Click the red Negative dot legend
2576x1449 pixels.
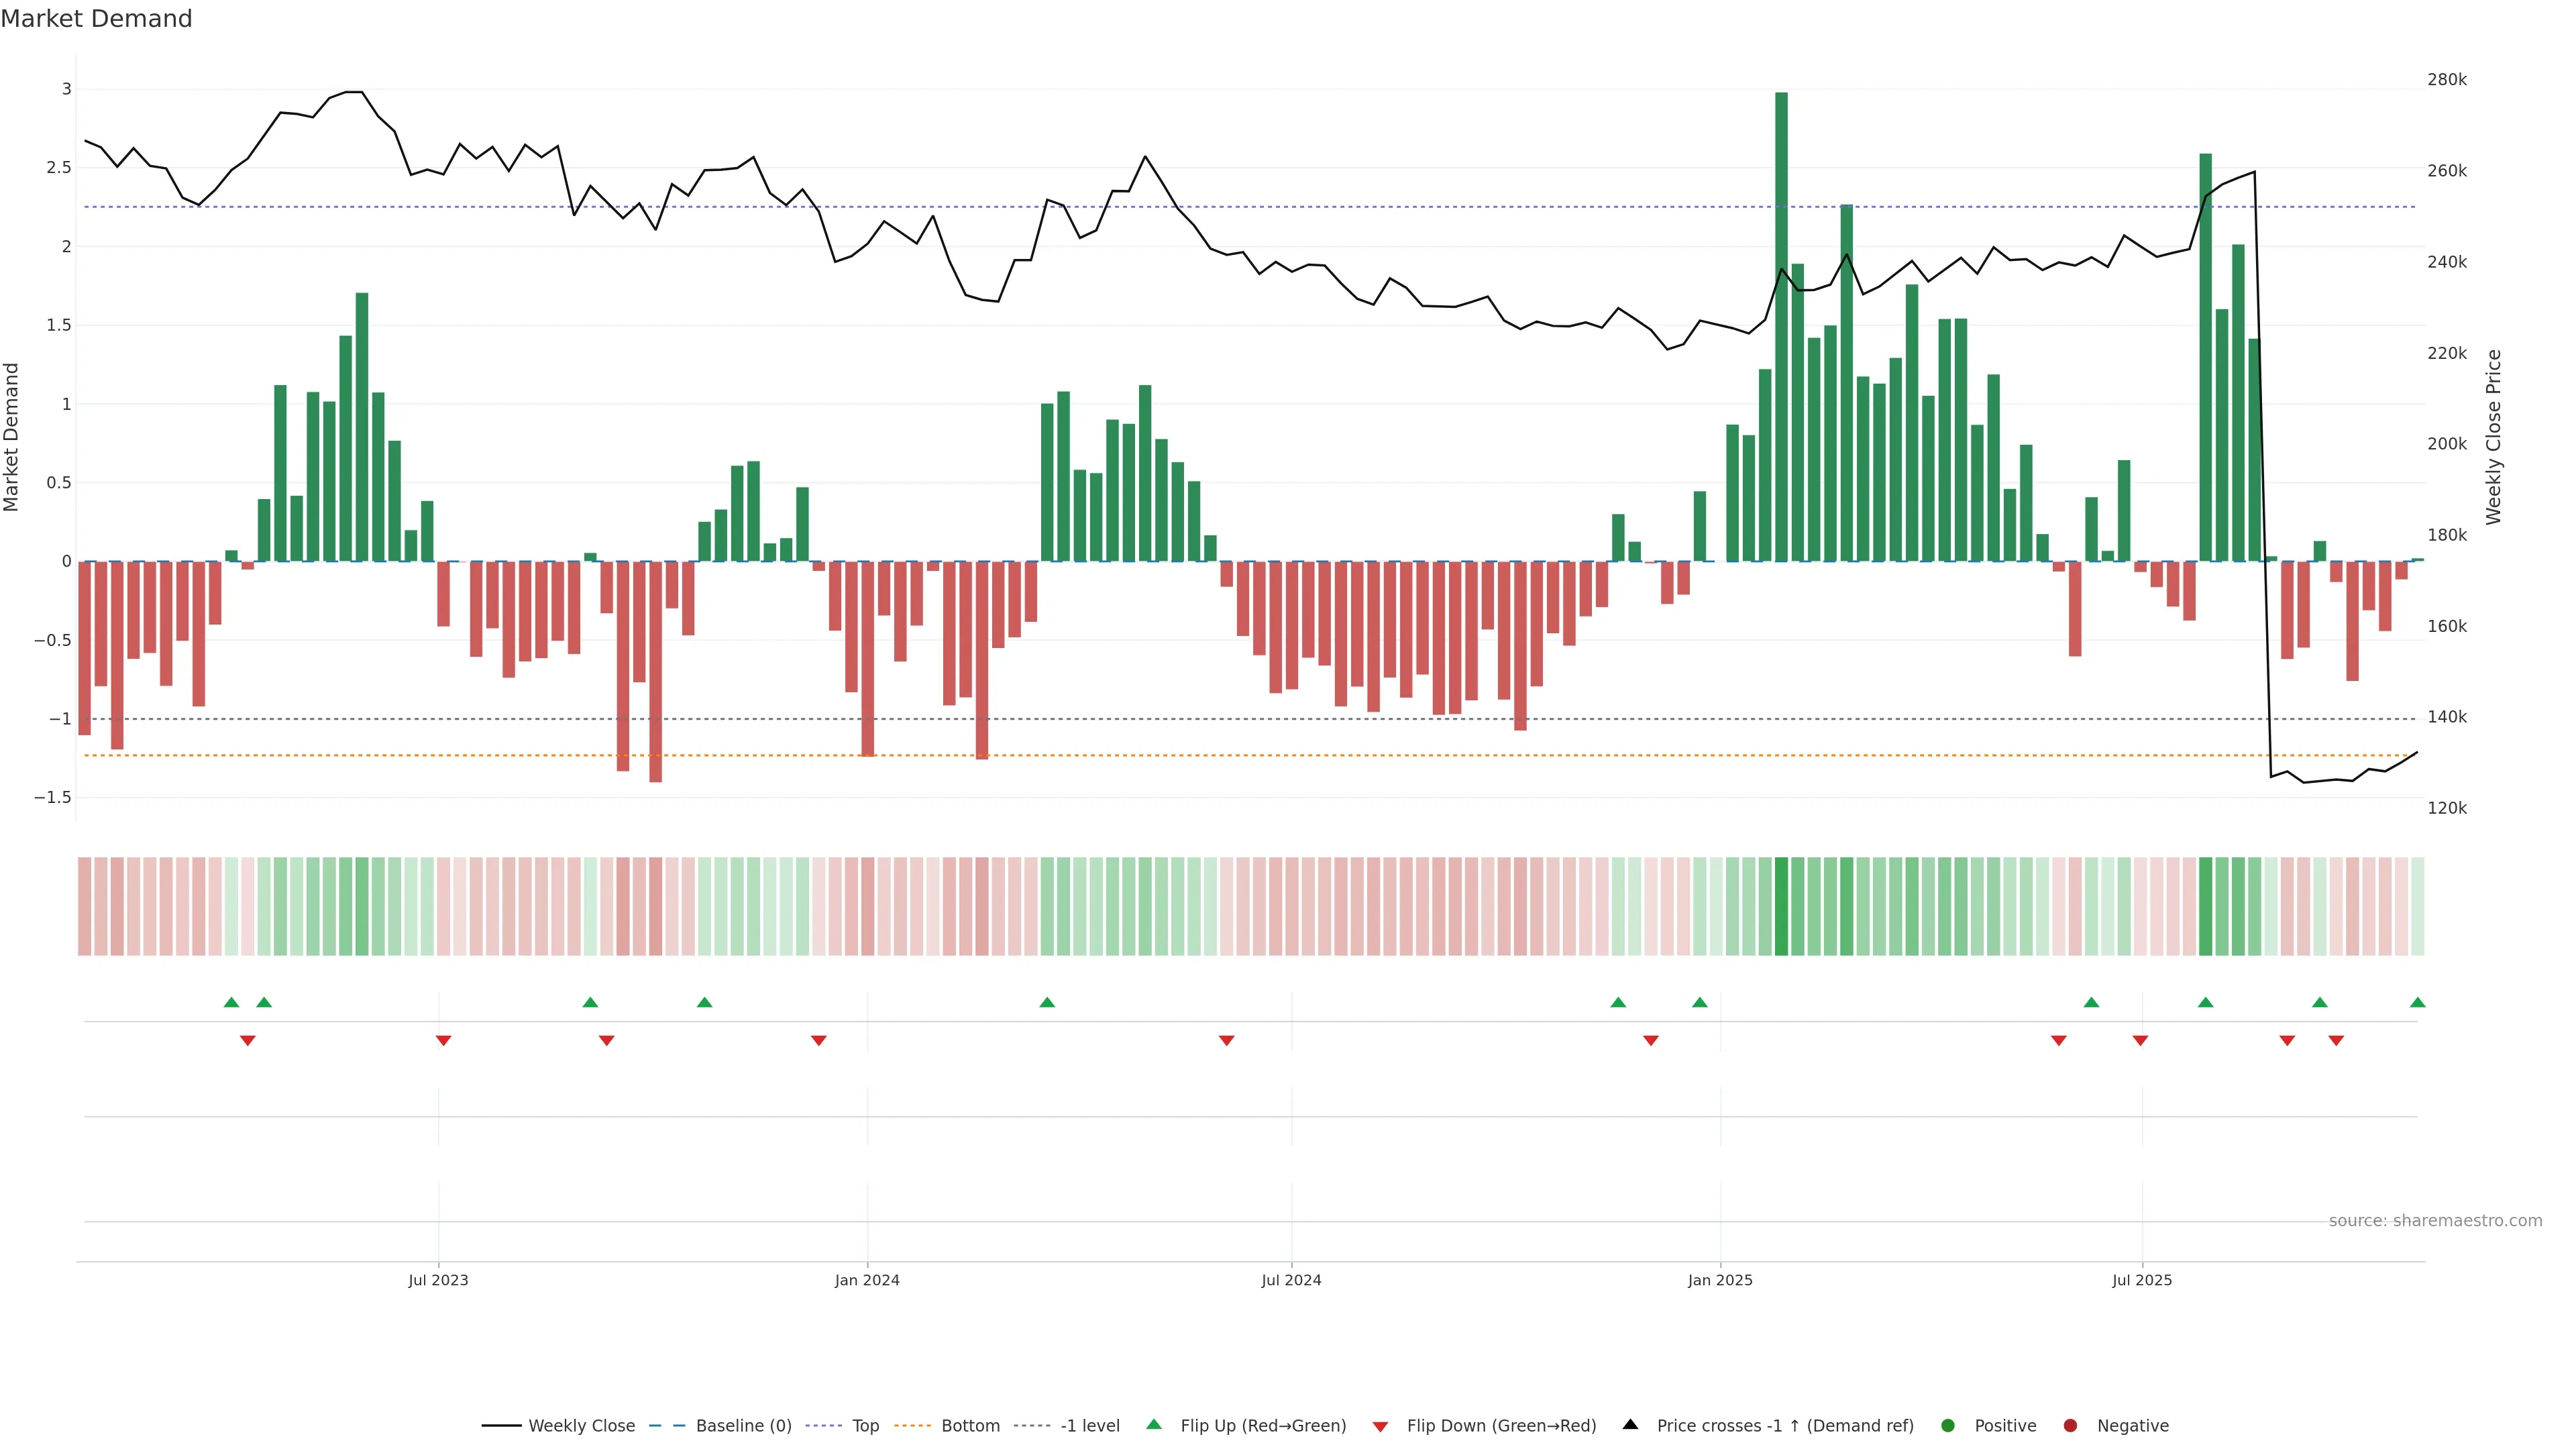click(2070, 1426)
